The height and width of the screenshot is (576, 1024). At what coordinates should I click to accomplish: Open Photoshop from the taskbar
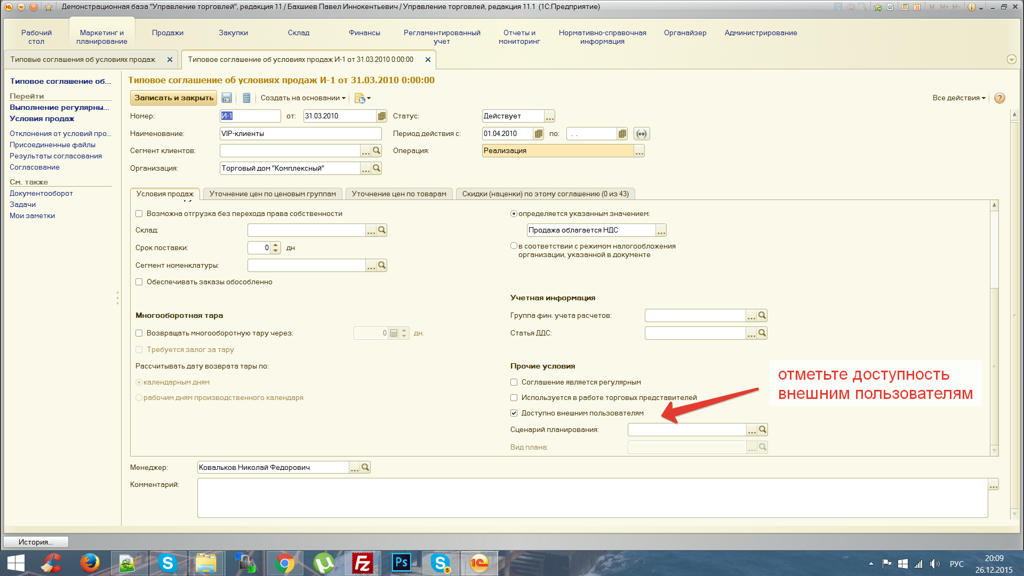[401, 562]
